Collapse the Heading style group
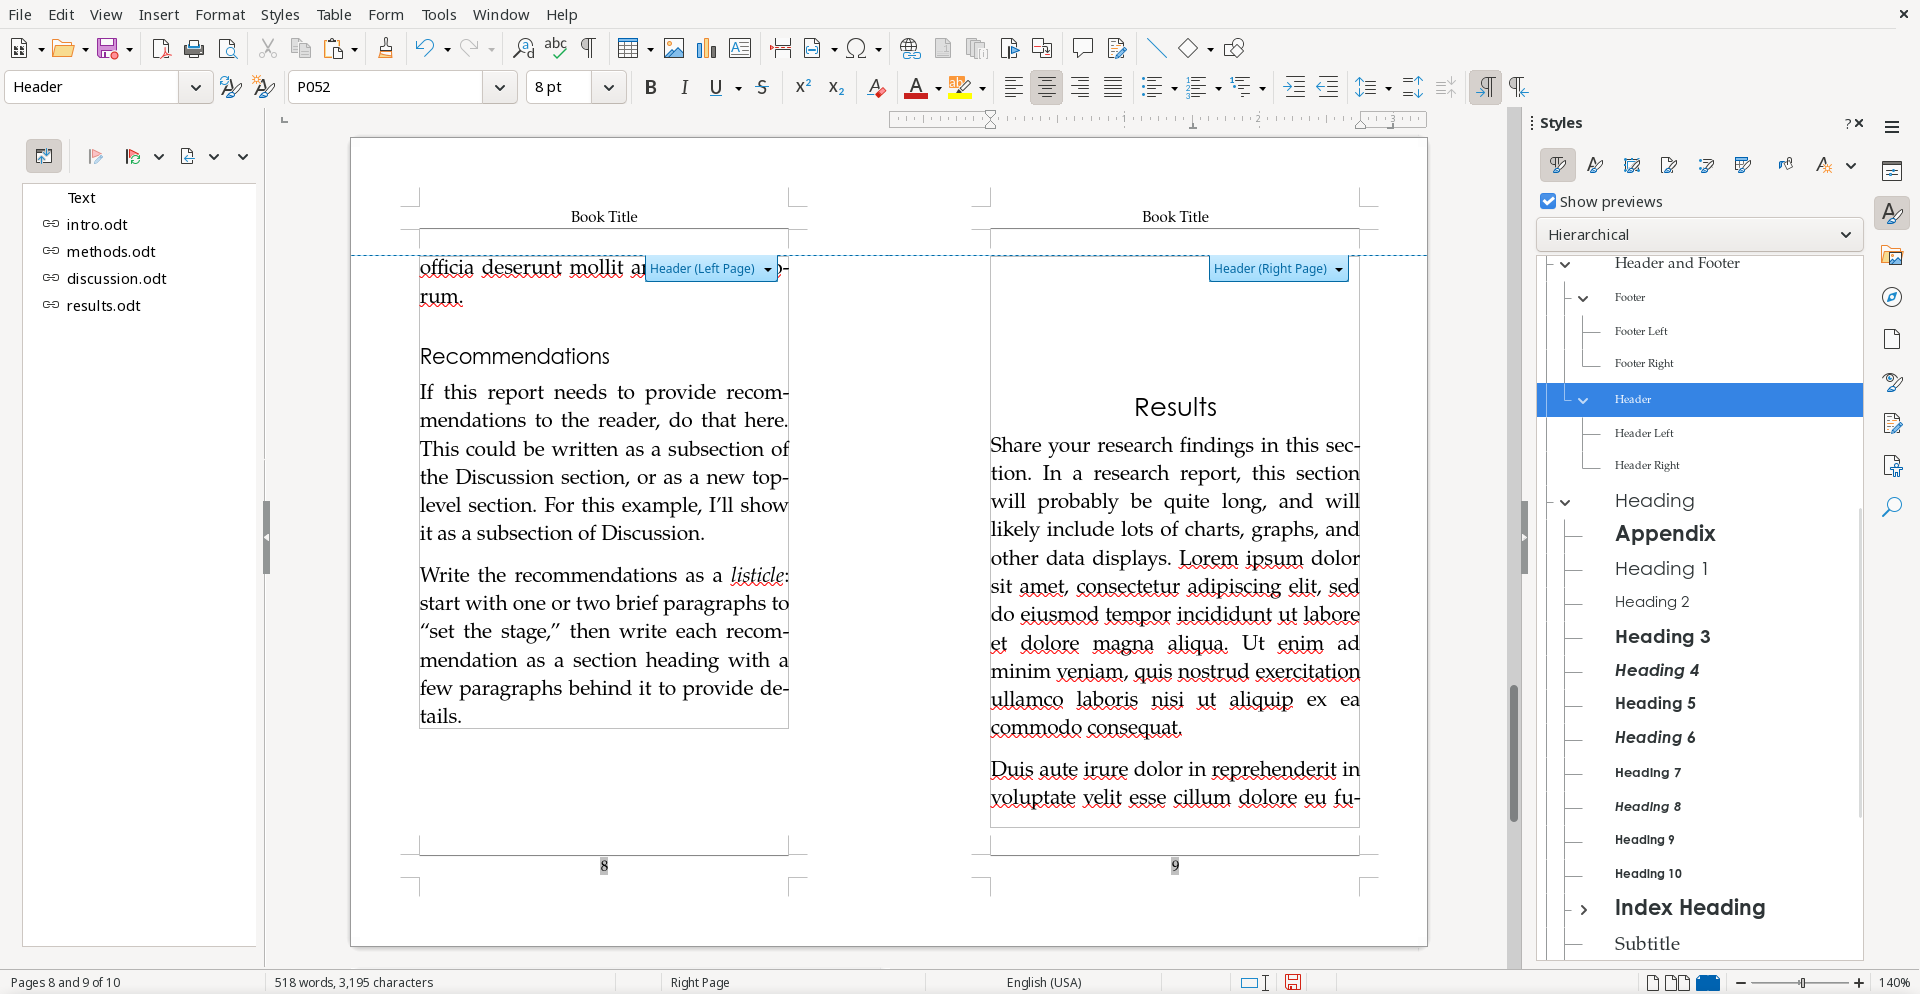 point(1565,502)
